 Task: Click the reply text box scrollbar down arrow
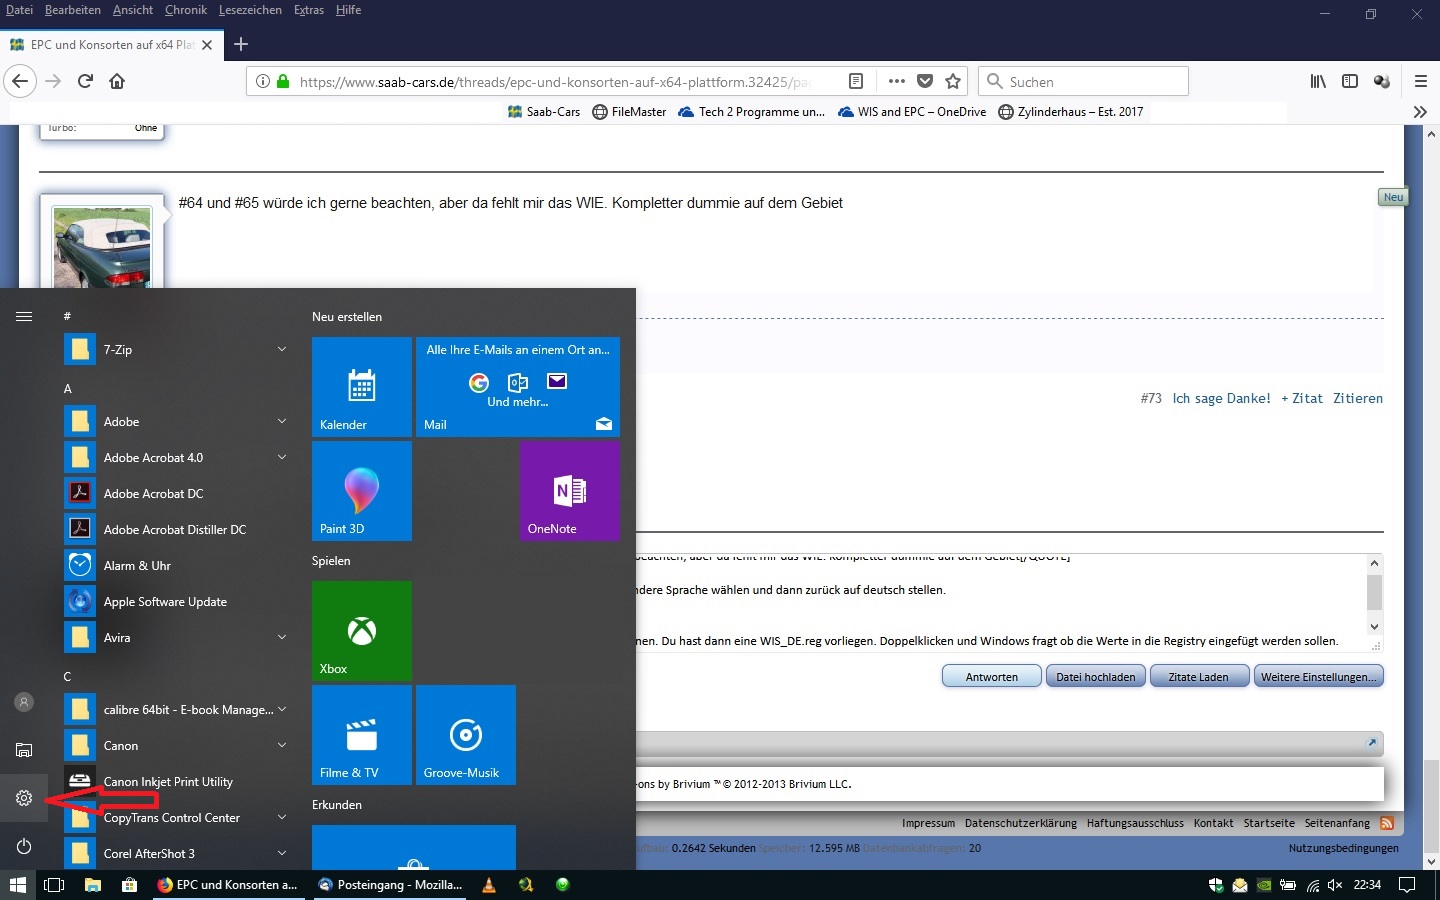point(1375,626)
